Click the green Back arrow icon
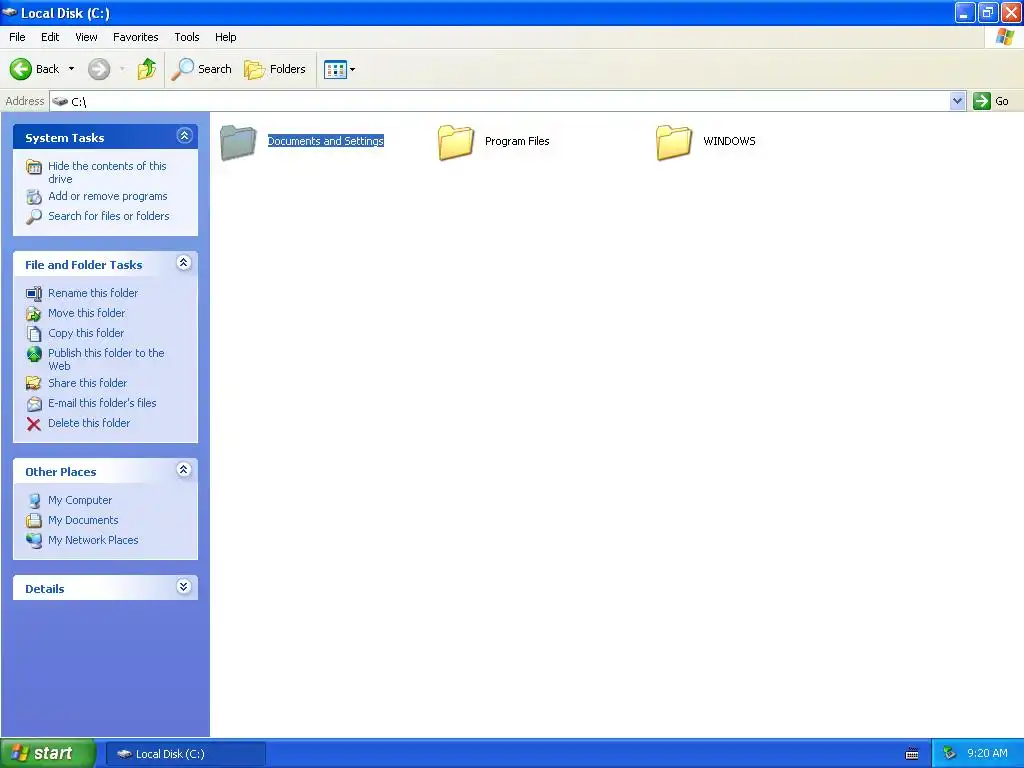Viewport: 1024px width, 768px height. point(21,69)
